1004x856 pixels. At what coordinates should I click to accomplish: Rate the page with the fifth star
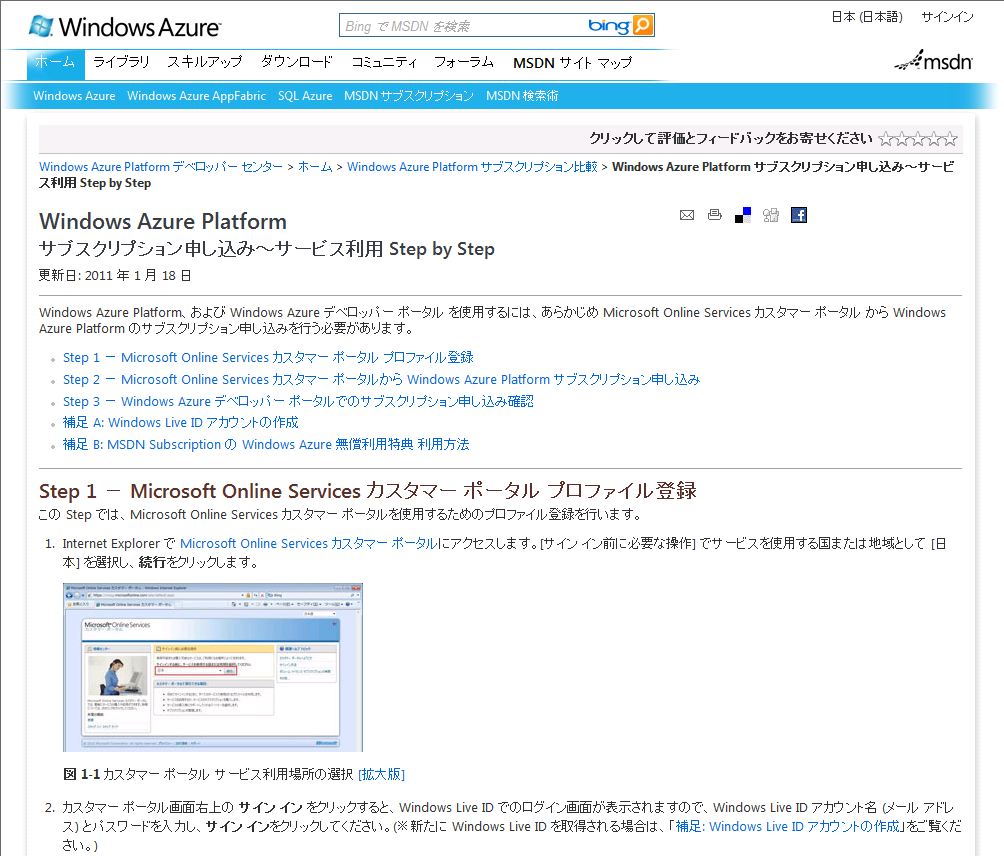click(x=950, y=139)
